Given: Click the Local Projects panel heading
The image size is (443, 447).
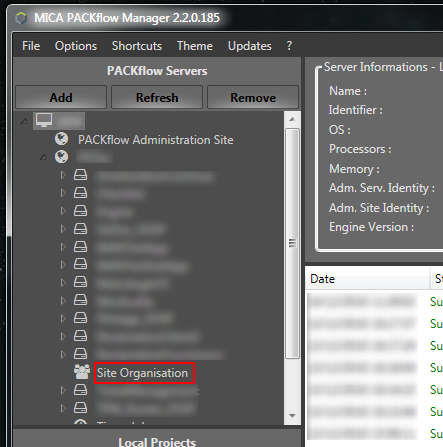Looking at the screenshot, I should click(157, 442).
